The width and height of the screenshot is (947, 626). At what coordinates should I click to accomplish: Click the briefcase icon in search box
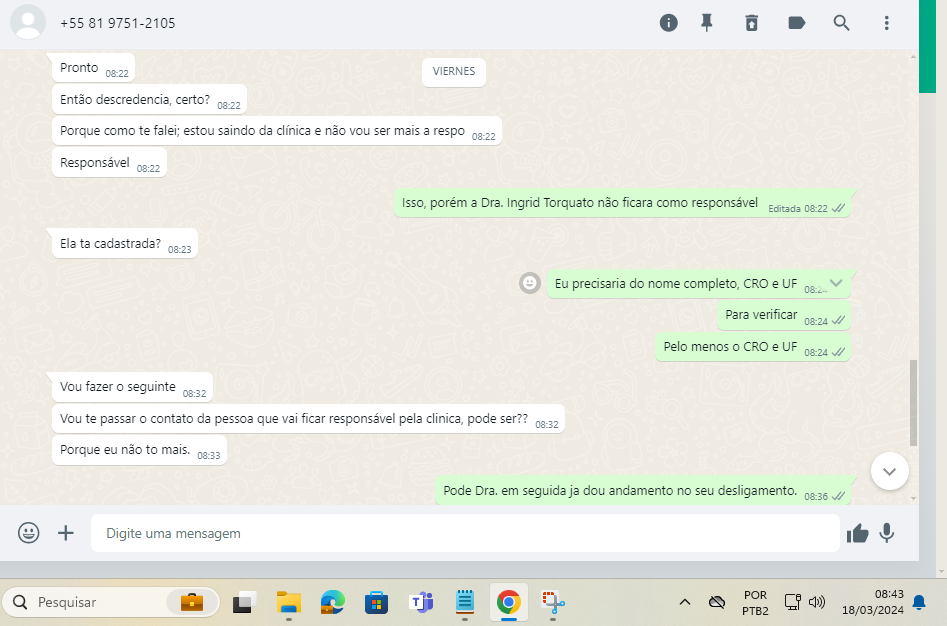(x=192, y=602)
